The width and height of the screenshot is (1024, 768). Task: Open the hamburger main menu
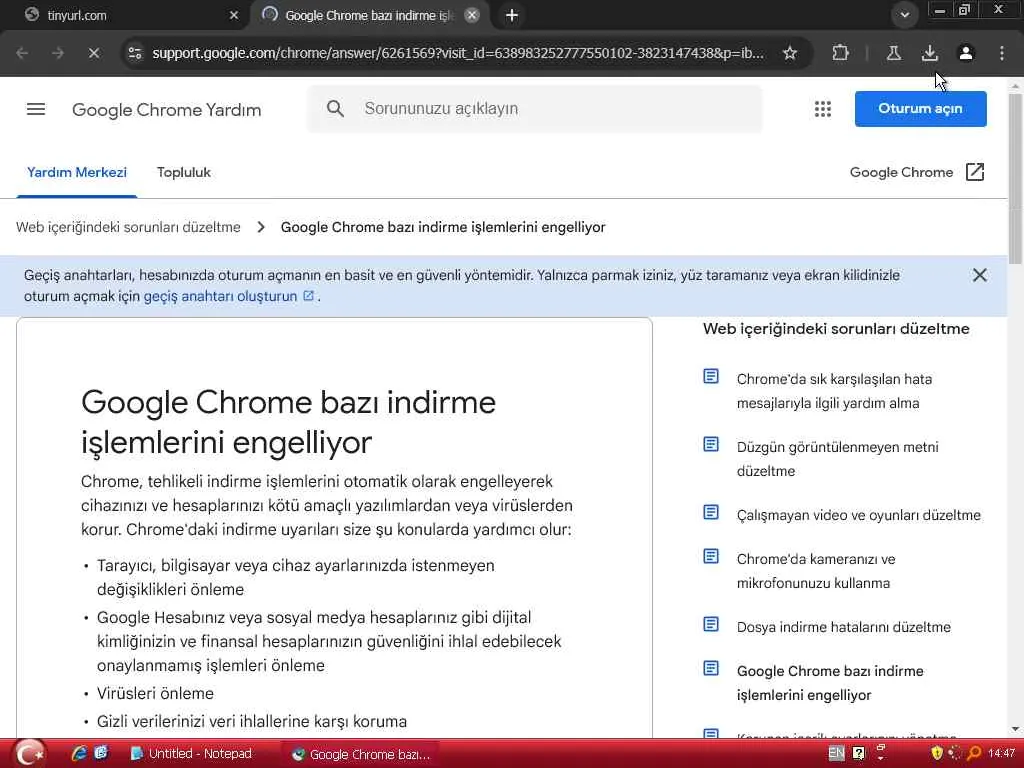coord(36,109)
